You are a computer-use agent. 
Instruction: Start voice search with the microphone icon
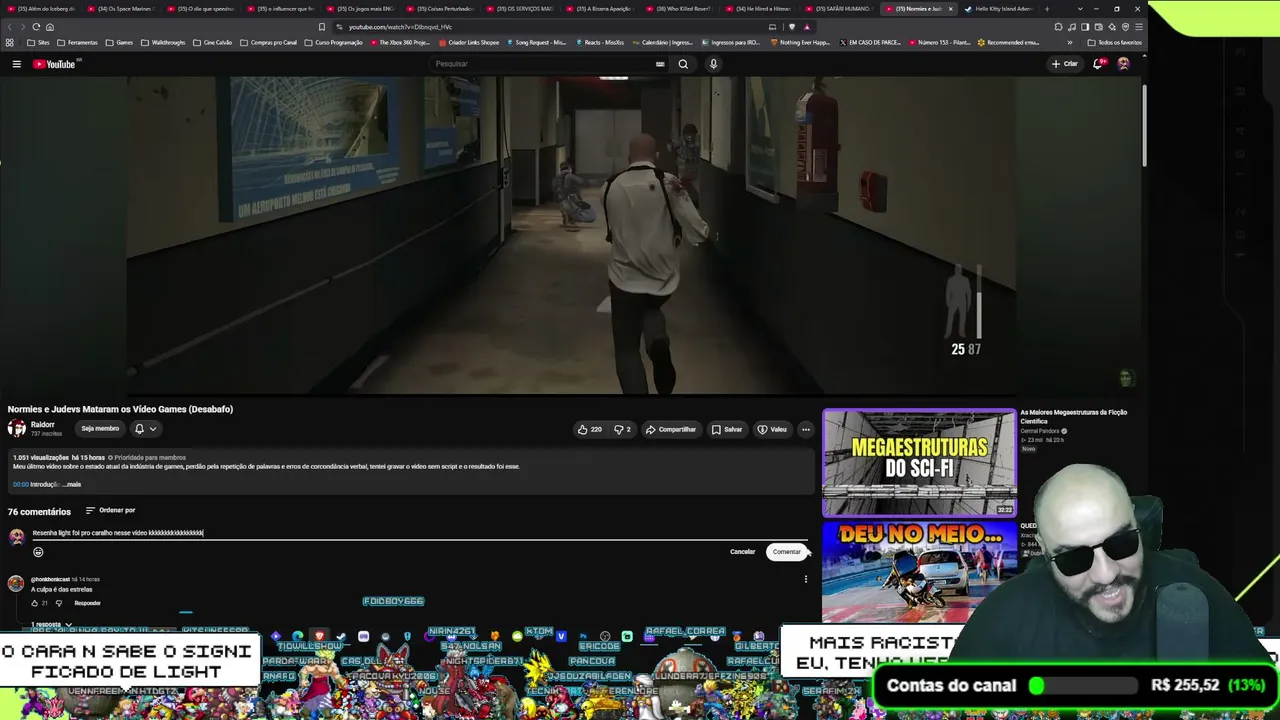pos(713,64)
